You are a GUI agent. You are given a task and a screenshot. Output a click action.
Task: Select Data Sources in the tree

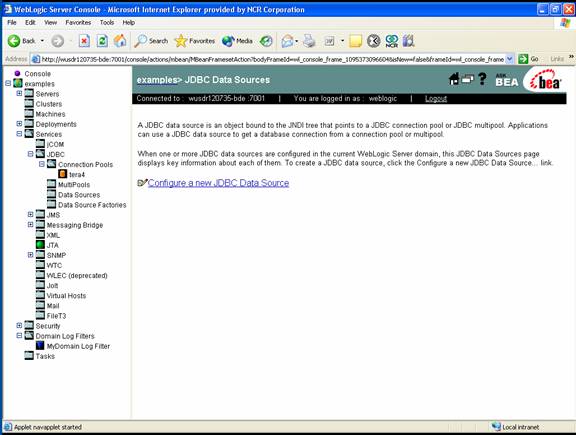(79, 195)
